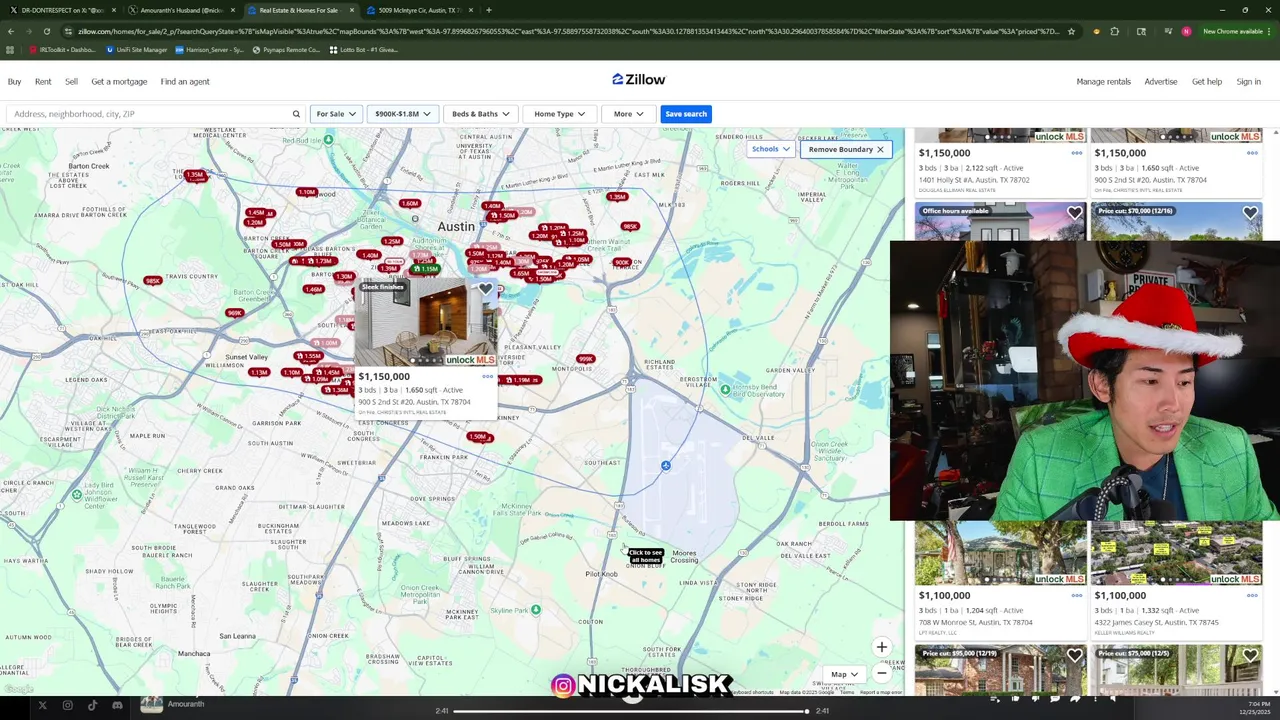Image resolution: width=1280 pixels, height=720 pixels.
Task: Open a new browser tab with plus
Action: 488,10
